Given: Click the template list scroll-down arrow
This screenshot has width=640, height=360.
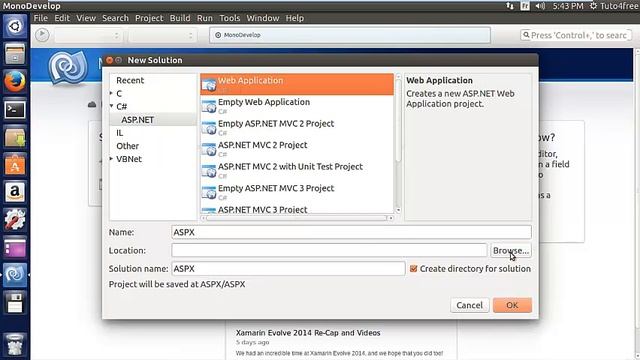Looking at the screenshot, I should [398, 211].
